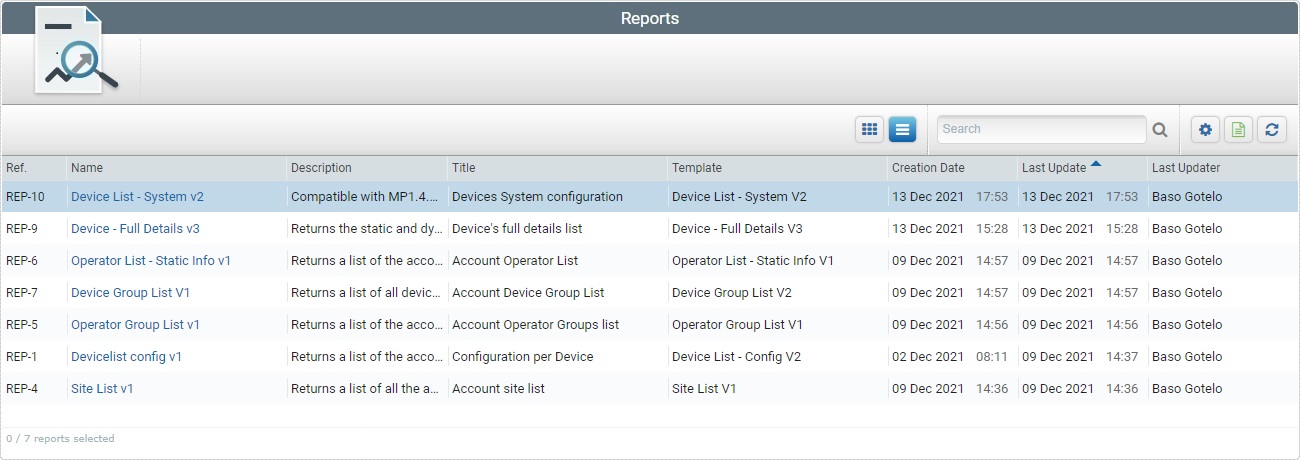Open Device List - System v2 report
The width and height of the screenshot is (1300, 460).
137,197
